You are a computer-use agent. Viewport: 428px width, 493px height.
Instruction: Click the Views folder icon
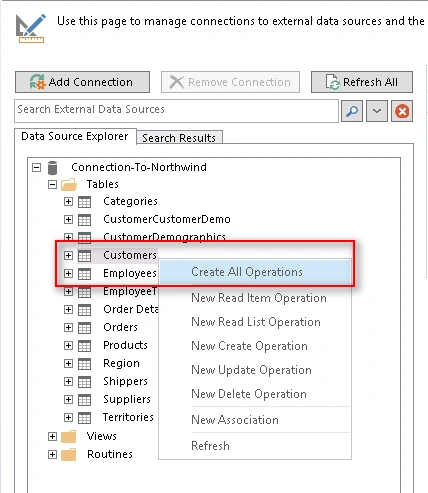(x=69, y=436)
